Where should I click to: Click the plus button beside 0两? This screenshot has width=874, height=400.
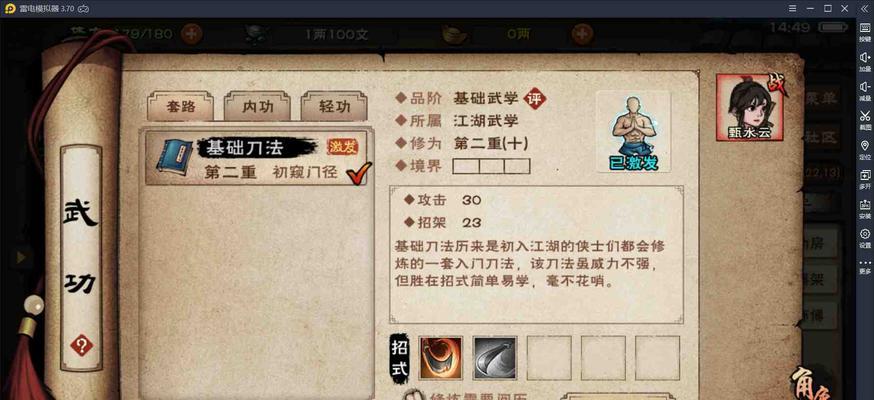coord(582,34)
